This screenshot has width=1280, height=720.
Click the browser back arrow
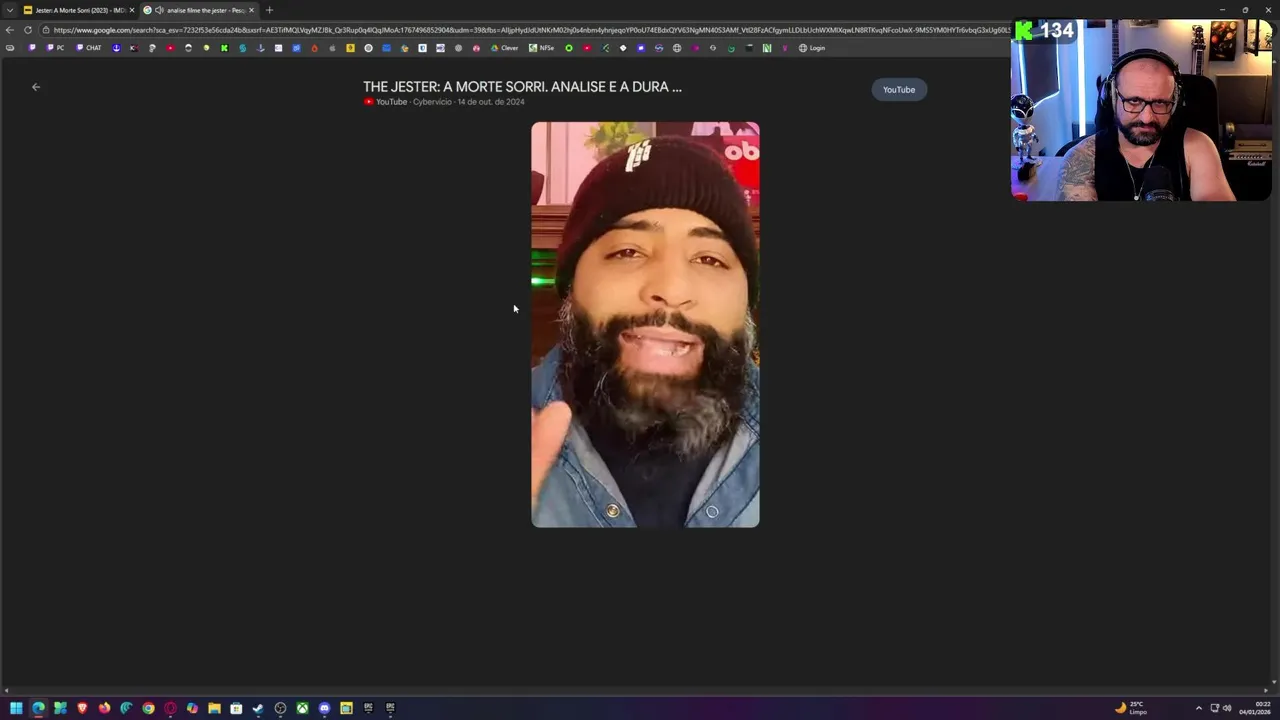[10, 30]
